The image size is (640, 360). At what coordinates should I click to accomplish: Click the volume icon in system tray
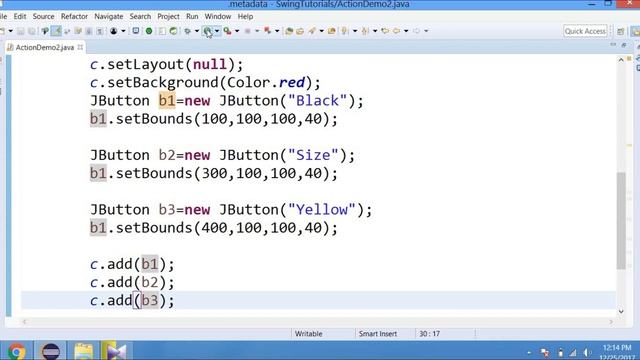[x=587, y=353]
